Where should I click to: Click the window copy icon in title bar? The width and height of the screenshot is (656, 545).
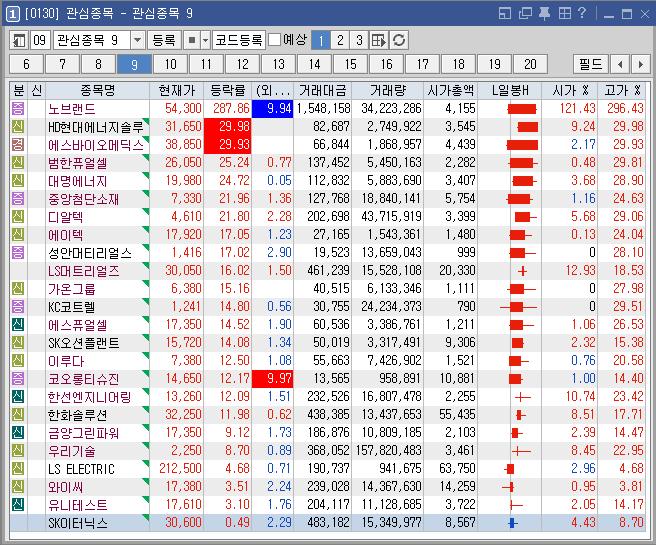525,14
